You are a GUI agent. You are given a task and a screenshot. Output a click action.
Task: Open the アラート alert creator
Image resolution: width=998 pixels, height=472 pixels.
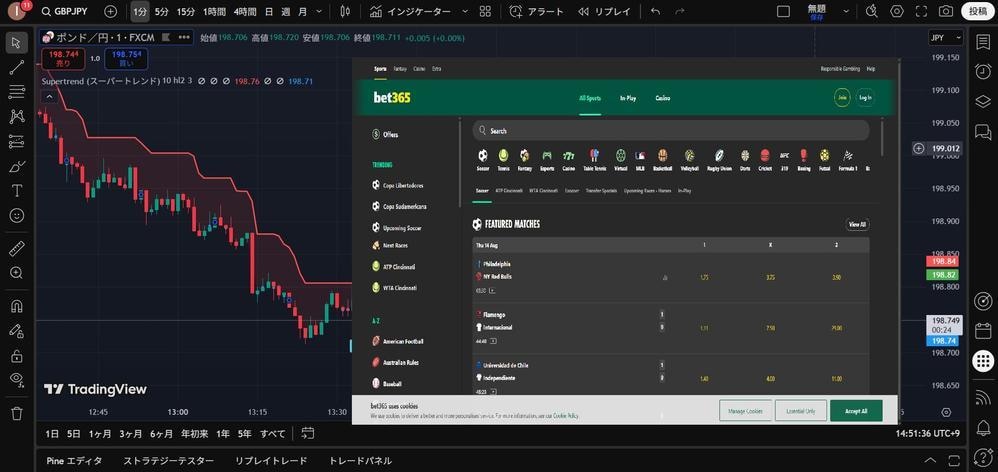pos(537,11)
